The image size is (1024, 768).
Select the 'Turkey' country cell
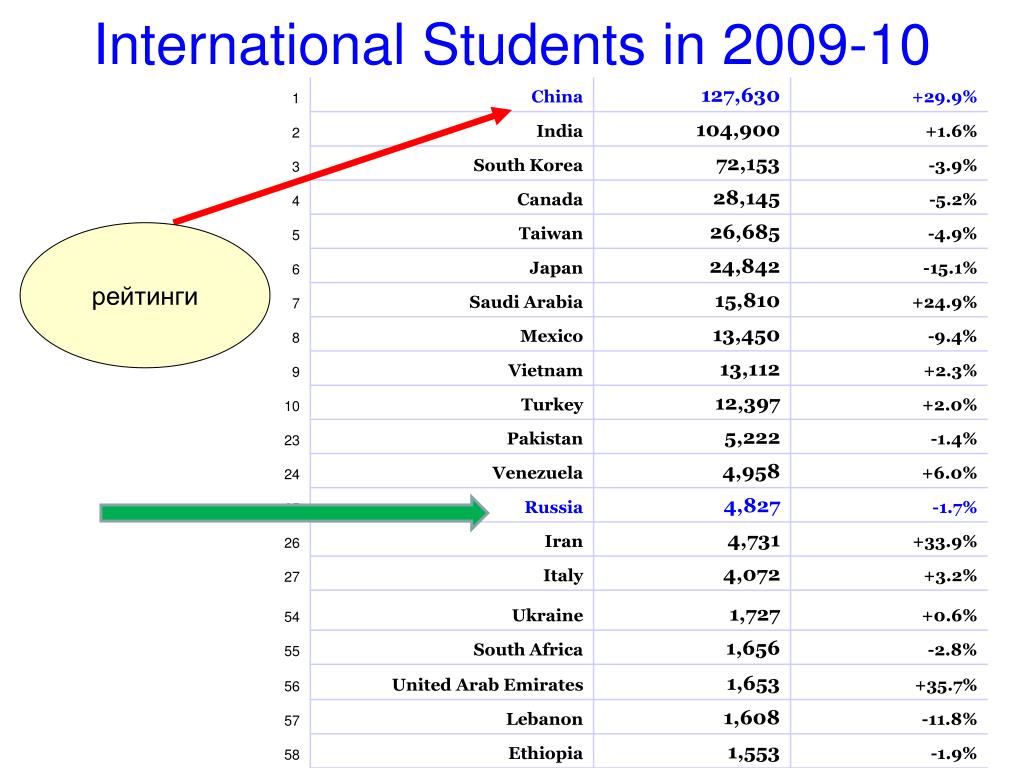tap(552, 405)
